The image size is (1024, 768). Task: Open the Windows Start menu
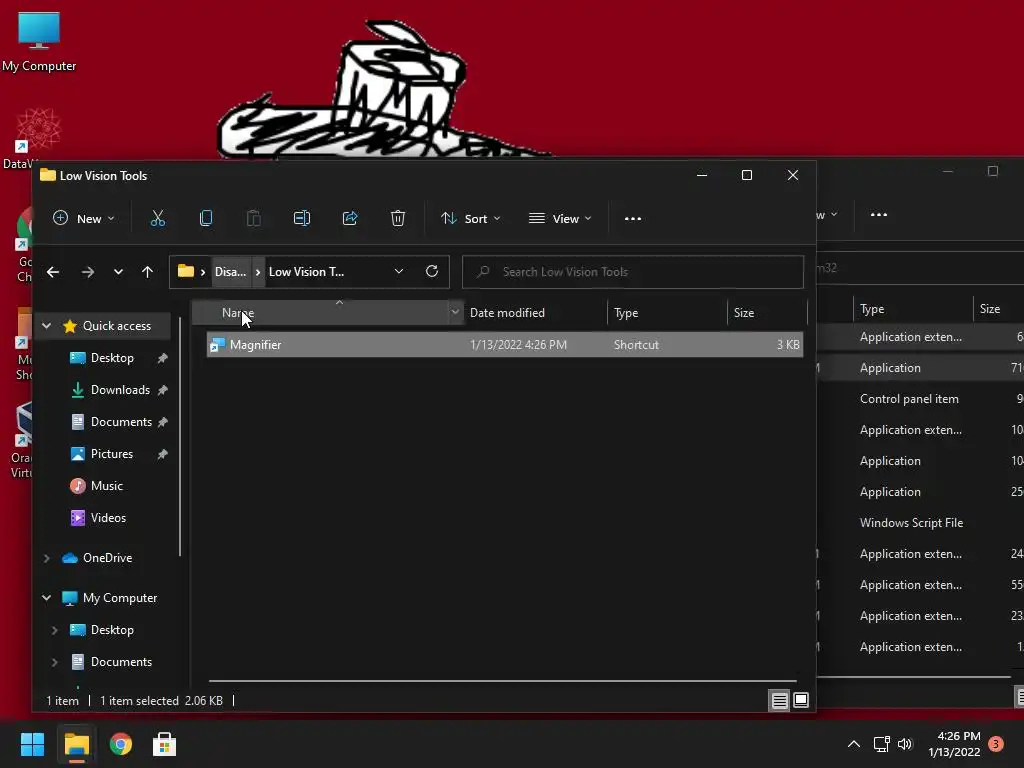point(32,744)
